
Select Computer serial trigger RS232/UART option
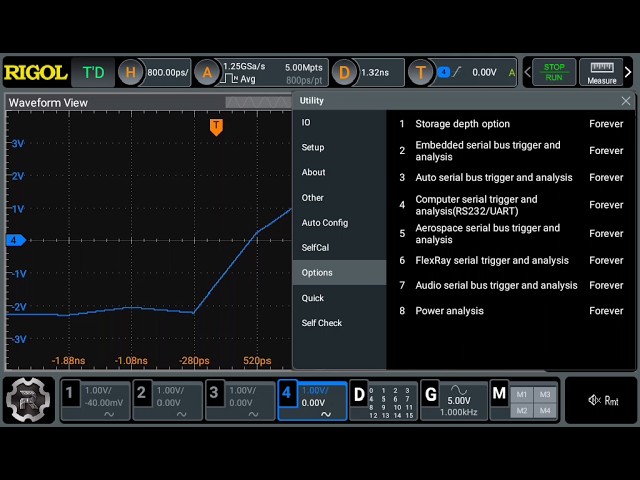511,205
